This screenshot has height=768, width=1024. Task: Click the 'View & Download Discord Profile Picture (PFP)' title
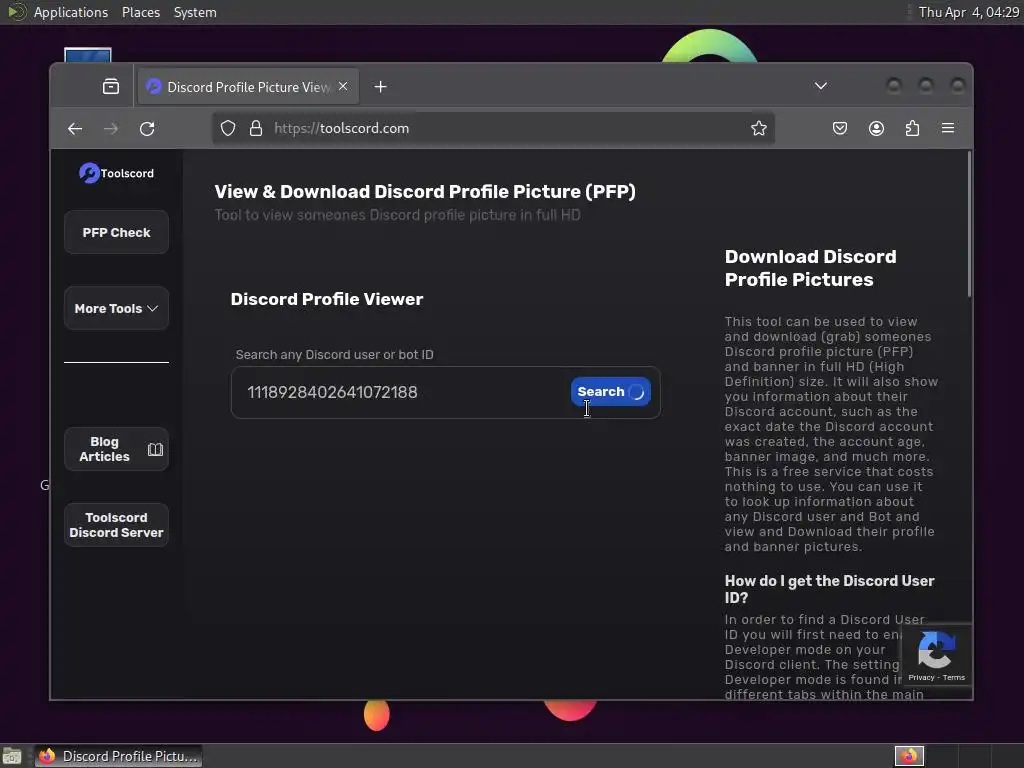click(x=425, y=191)
